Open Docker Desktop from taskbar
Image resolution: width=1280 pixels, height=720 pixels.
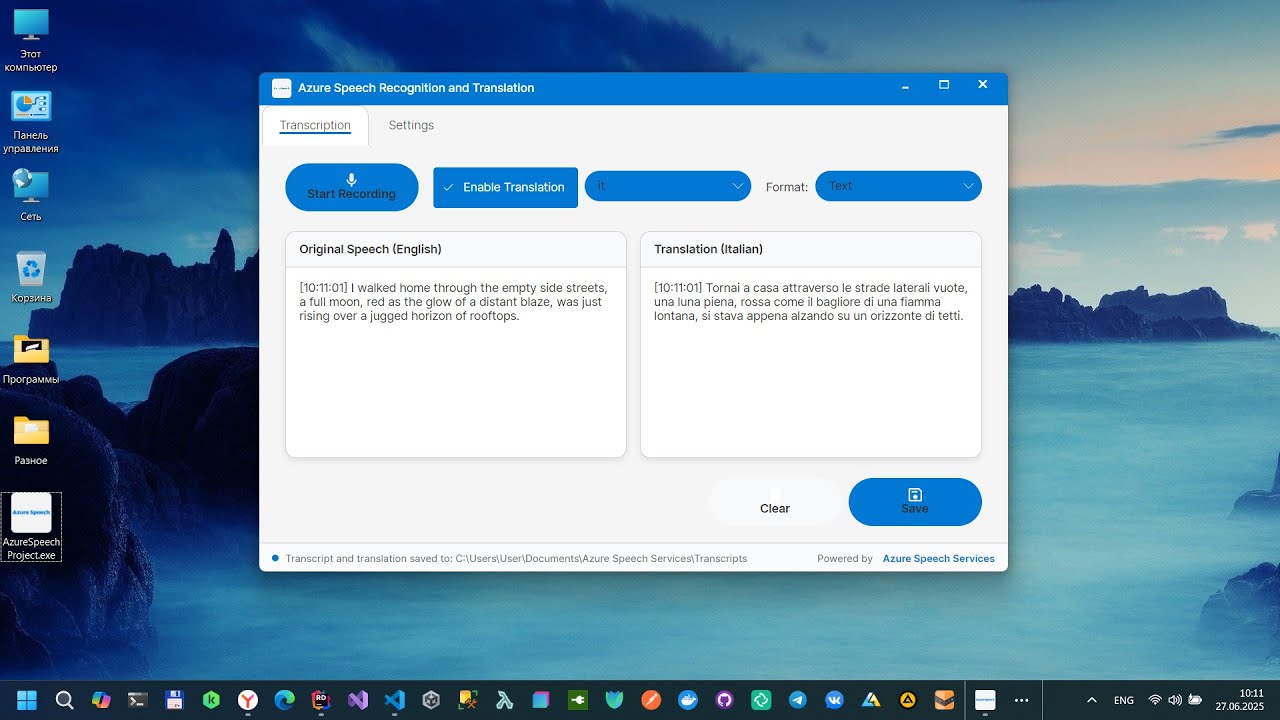pos(688,700)
